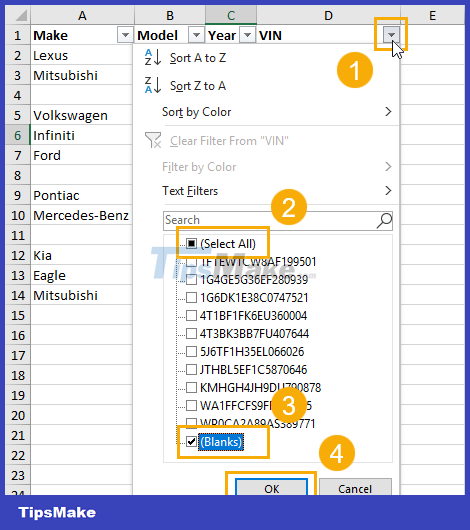Select row 15 header
The width and height of the screenshot is (470, 530).
(x=18, y=315)
